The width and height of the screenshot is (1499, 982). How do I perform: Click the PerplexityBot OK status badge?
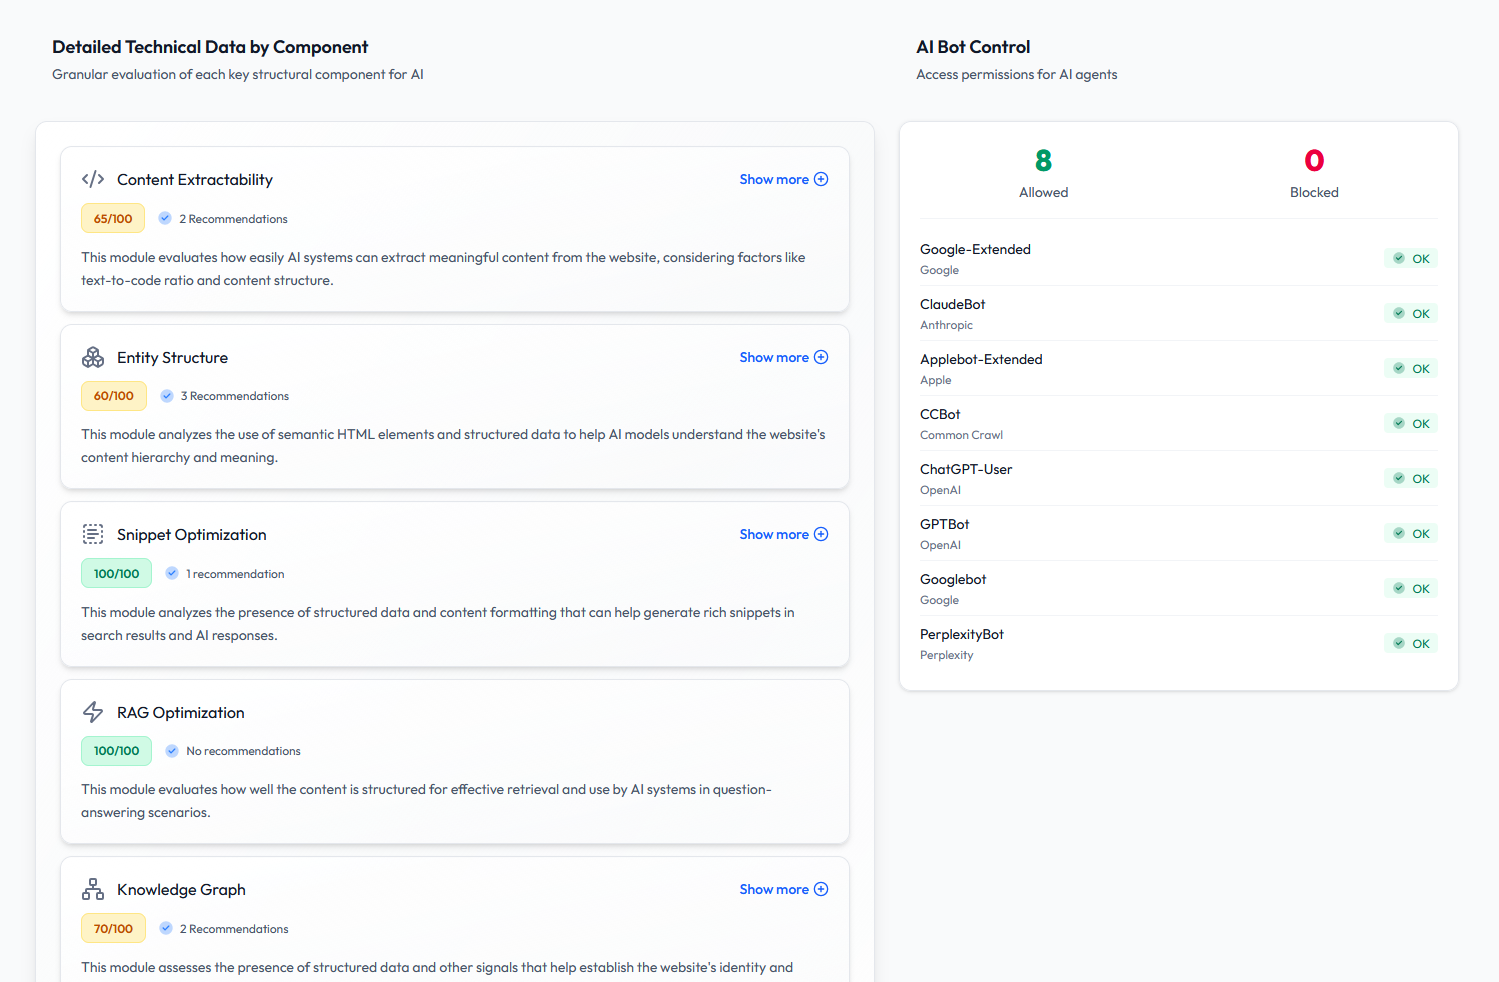click(1411, 643)
